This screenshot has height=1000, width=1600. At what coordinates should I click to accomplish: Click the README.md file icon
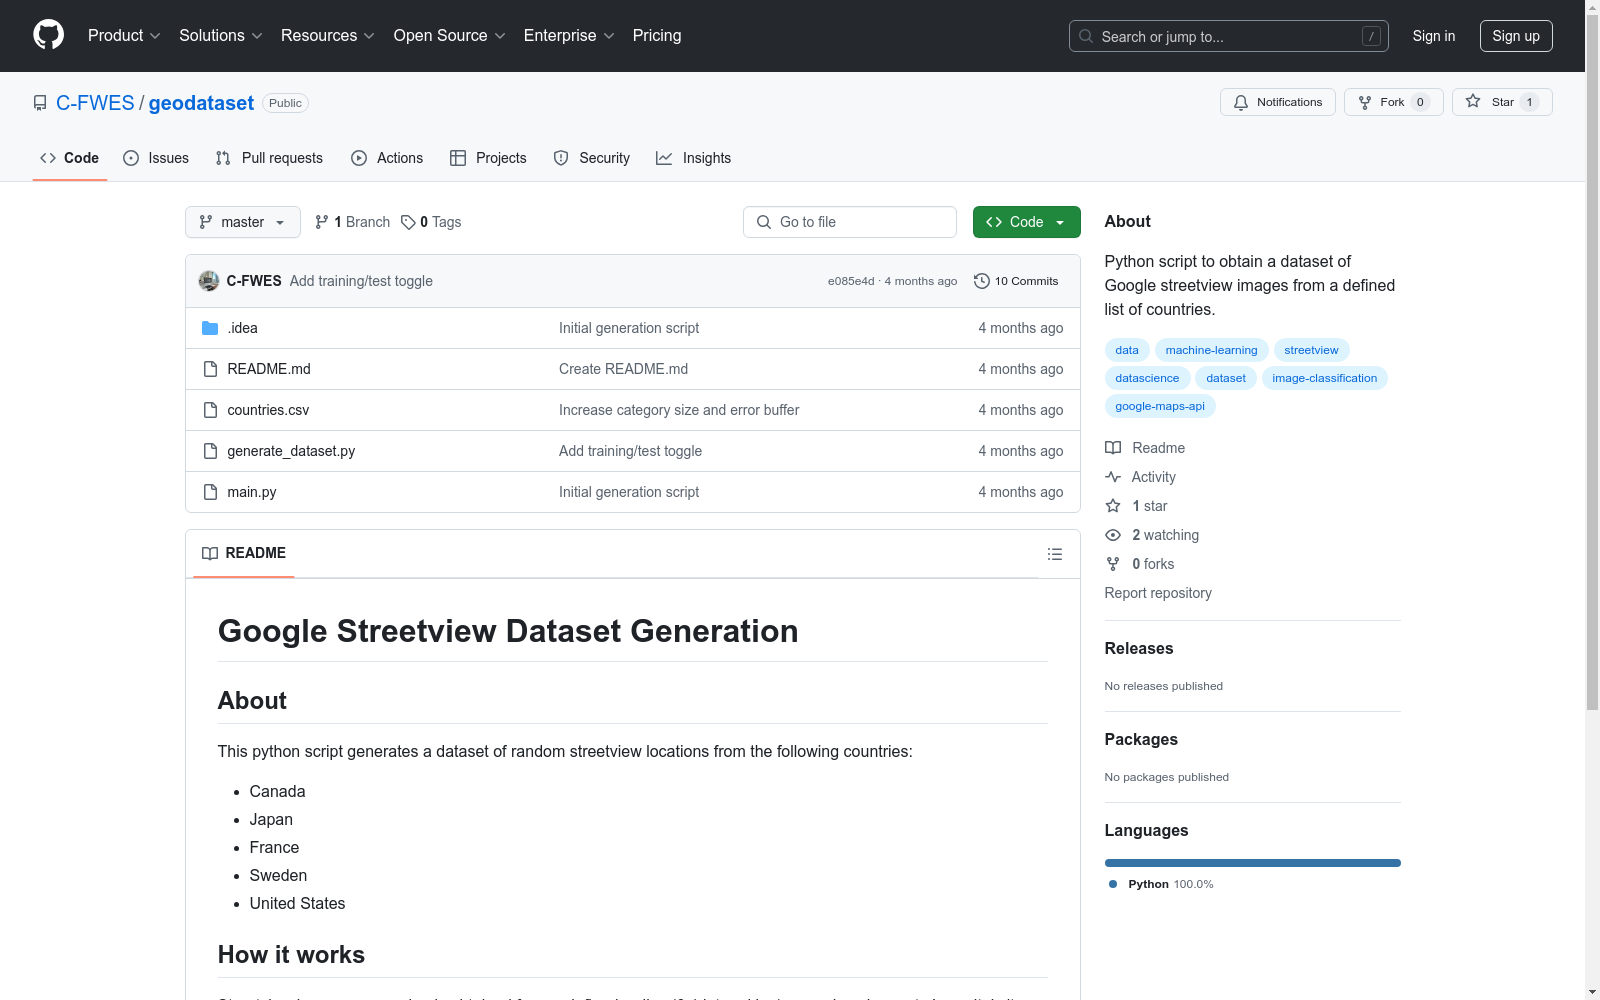210,369
